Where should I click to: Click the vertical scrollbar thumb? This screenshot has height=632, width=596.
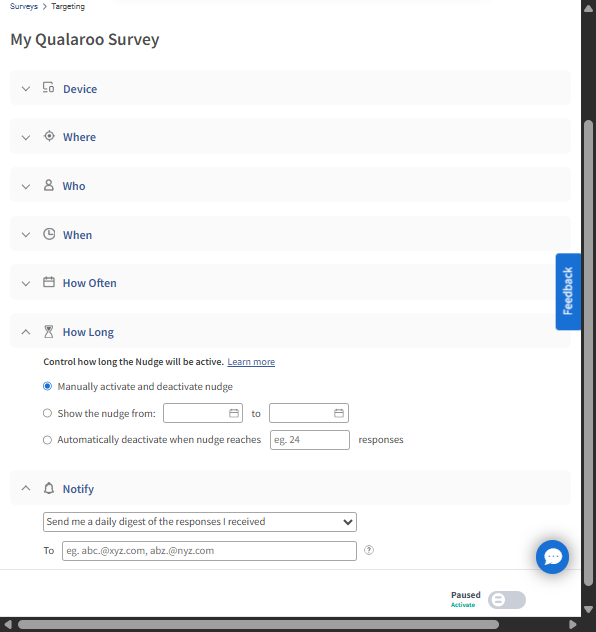(588, 353)
